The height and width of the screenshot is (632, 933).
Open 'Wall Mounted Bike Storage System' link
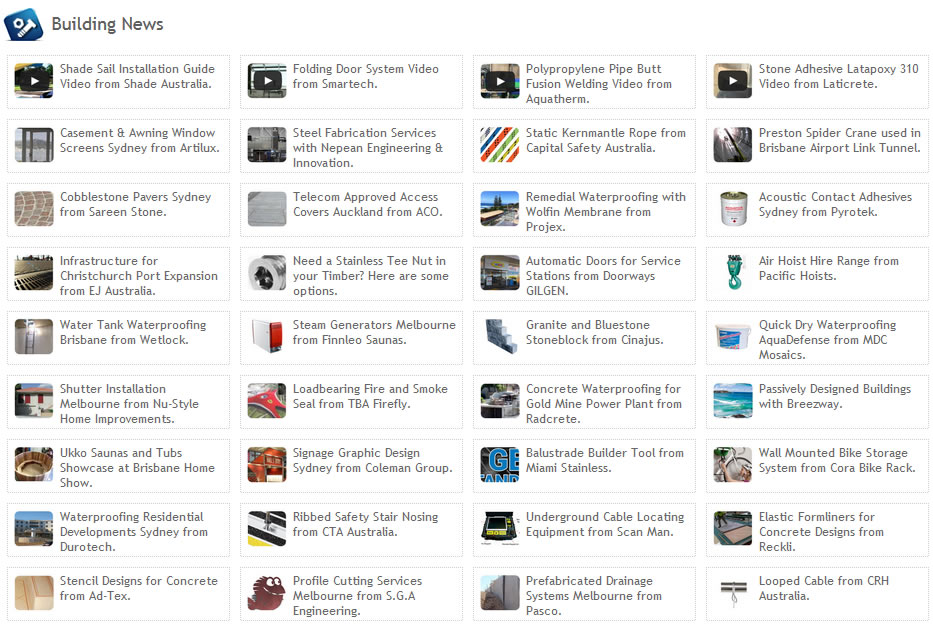[837, 460]
